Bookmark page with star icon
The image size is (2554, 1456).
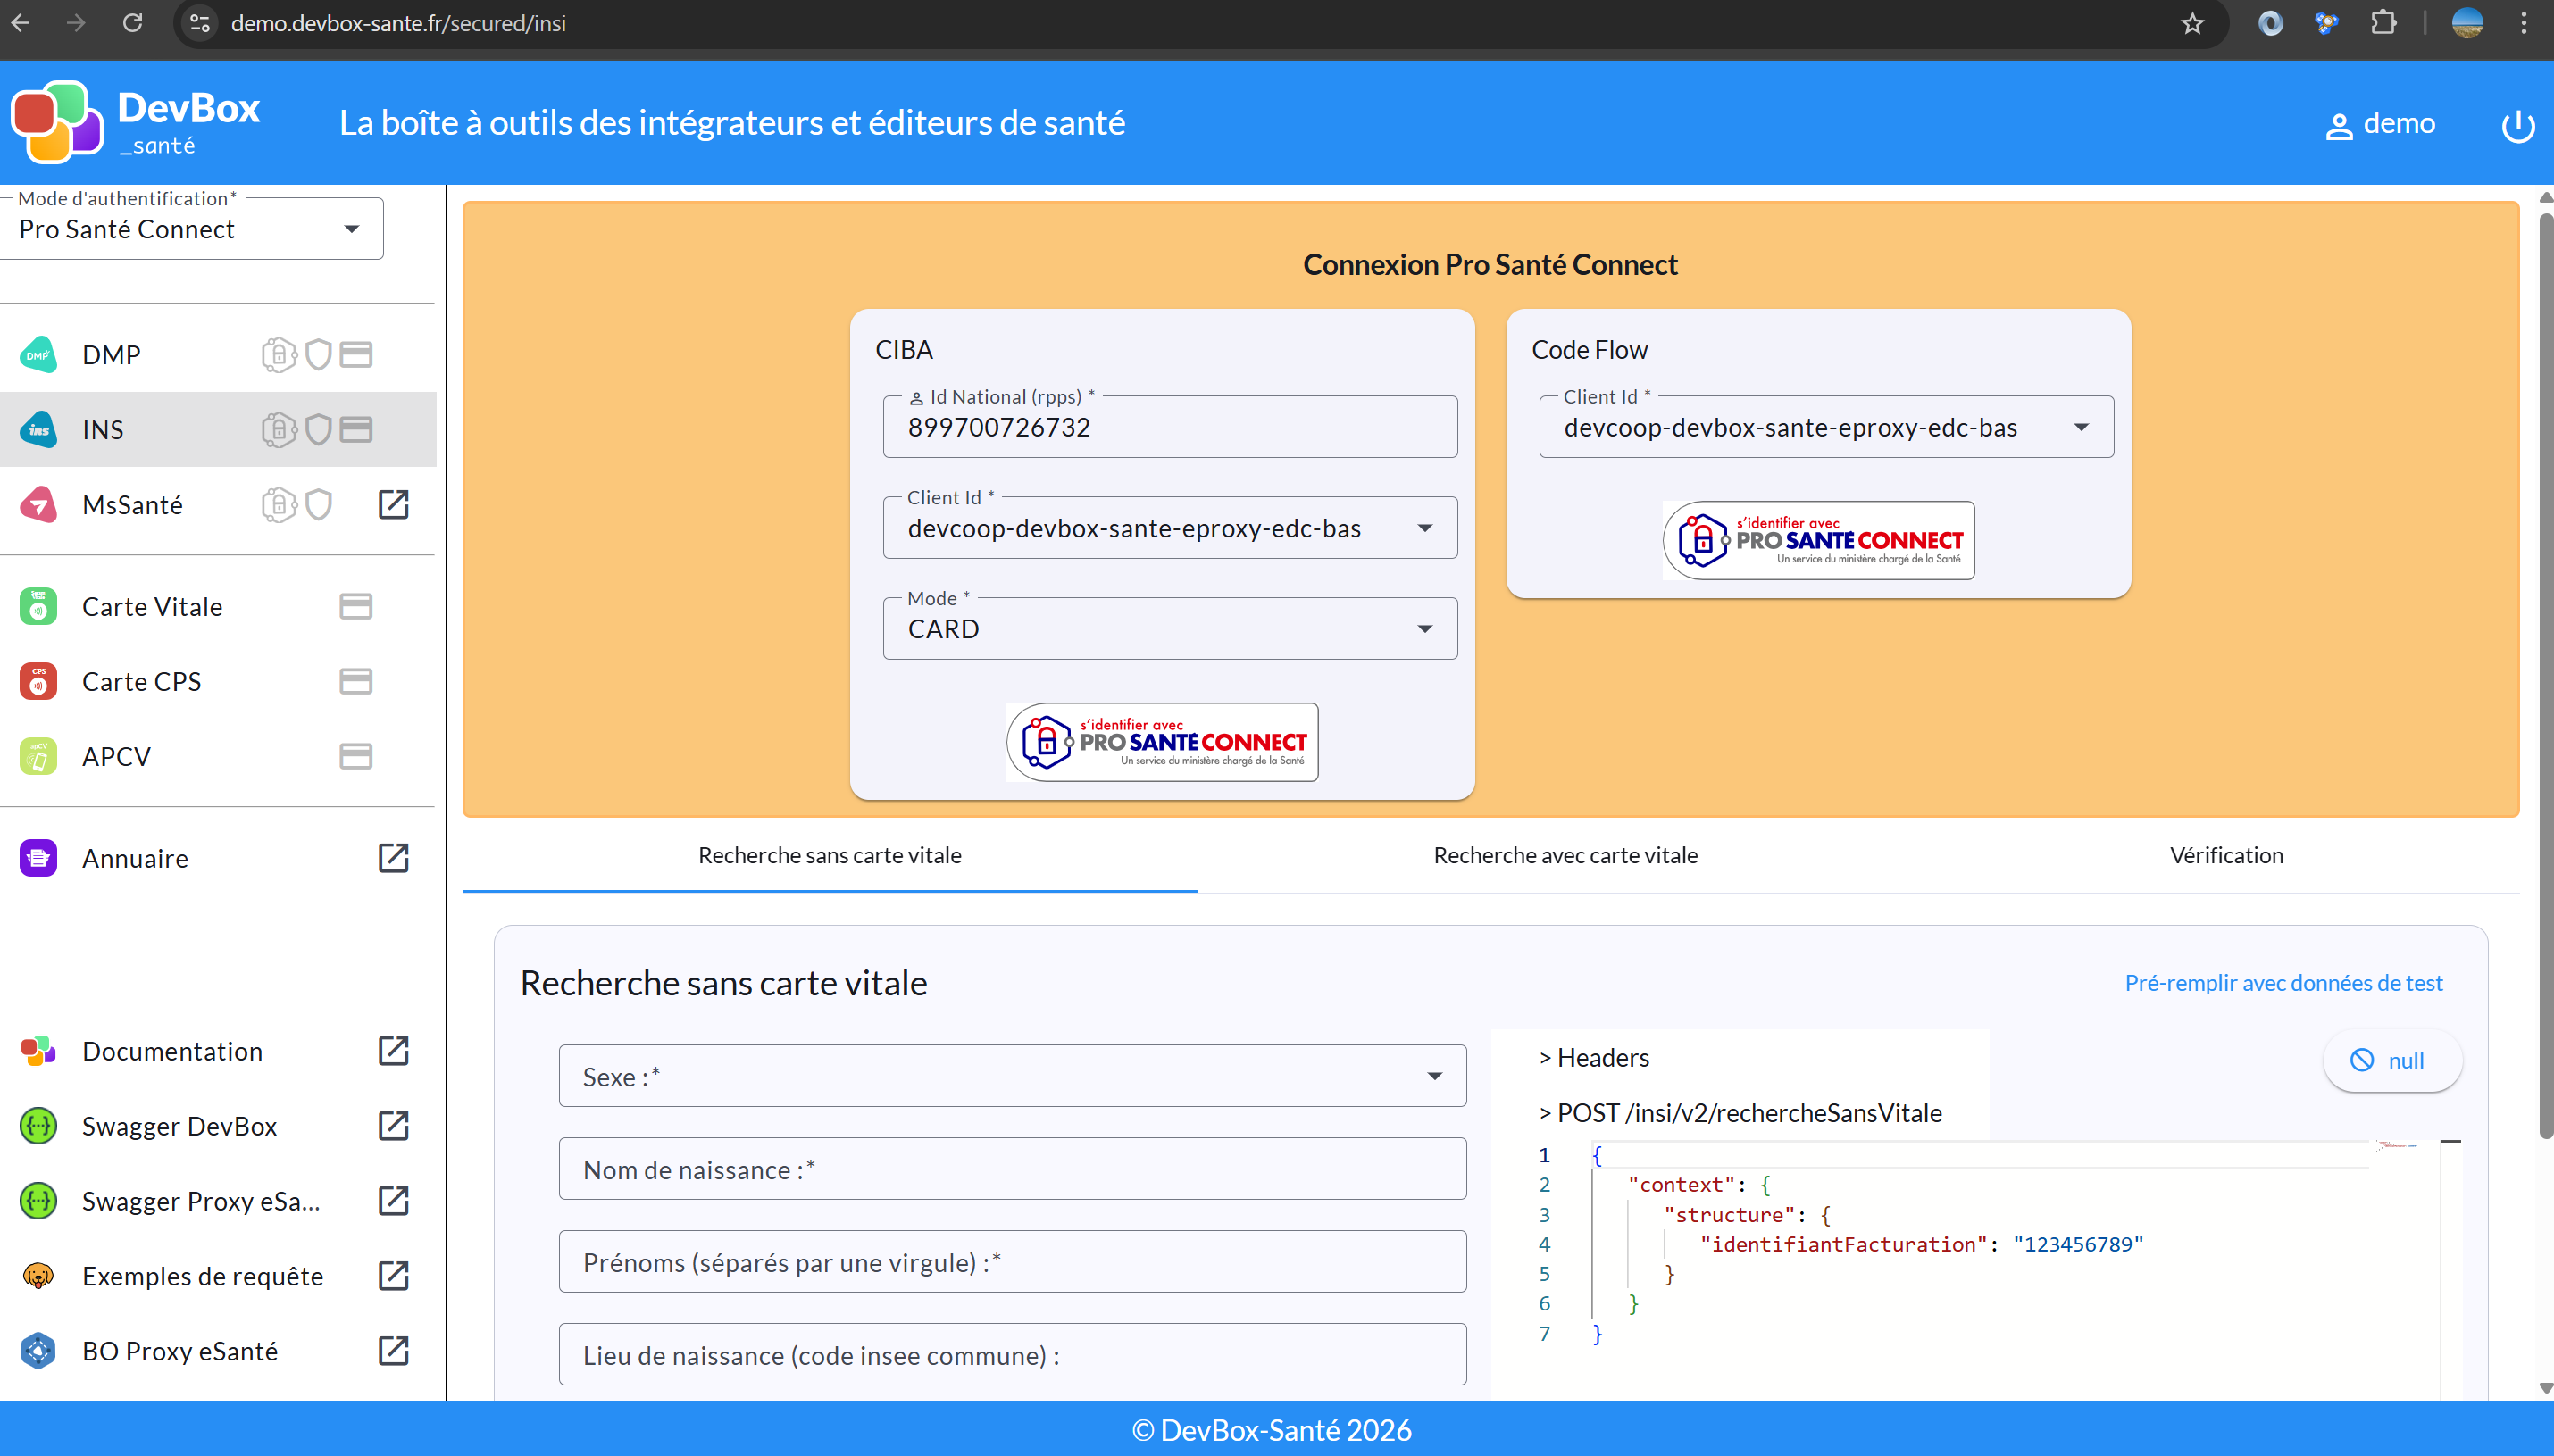(x=2192, y=23)
